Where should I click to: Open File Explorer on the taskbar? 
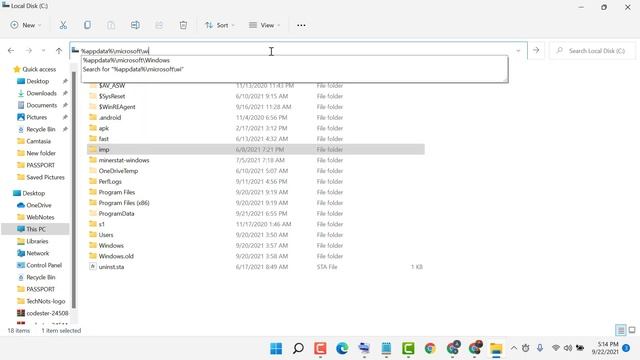tap(496, 349)
